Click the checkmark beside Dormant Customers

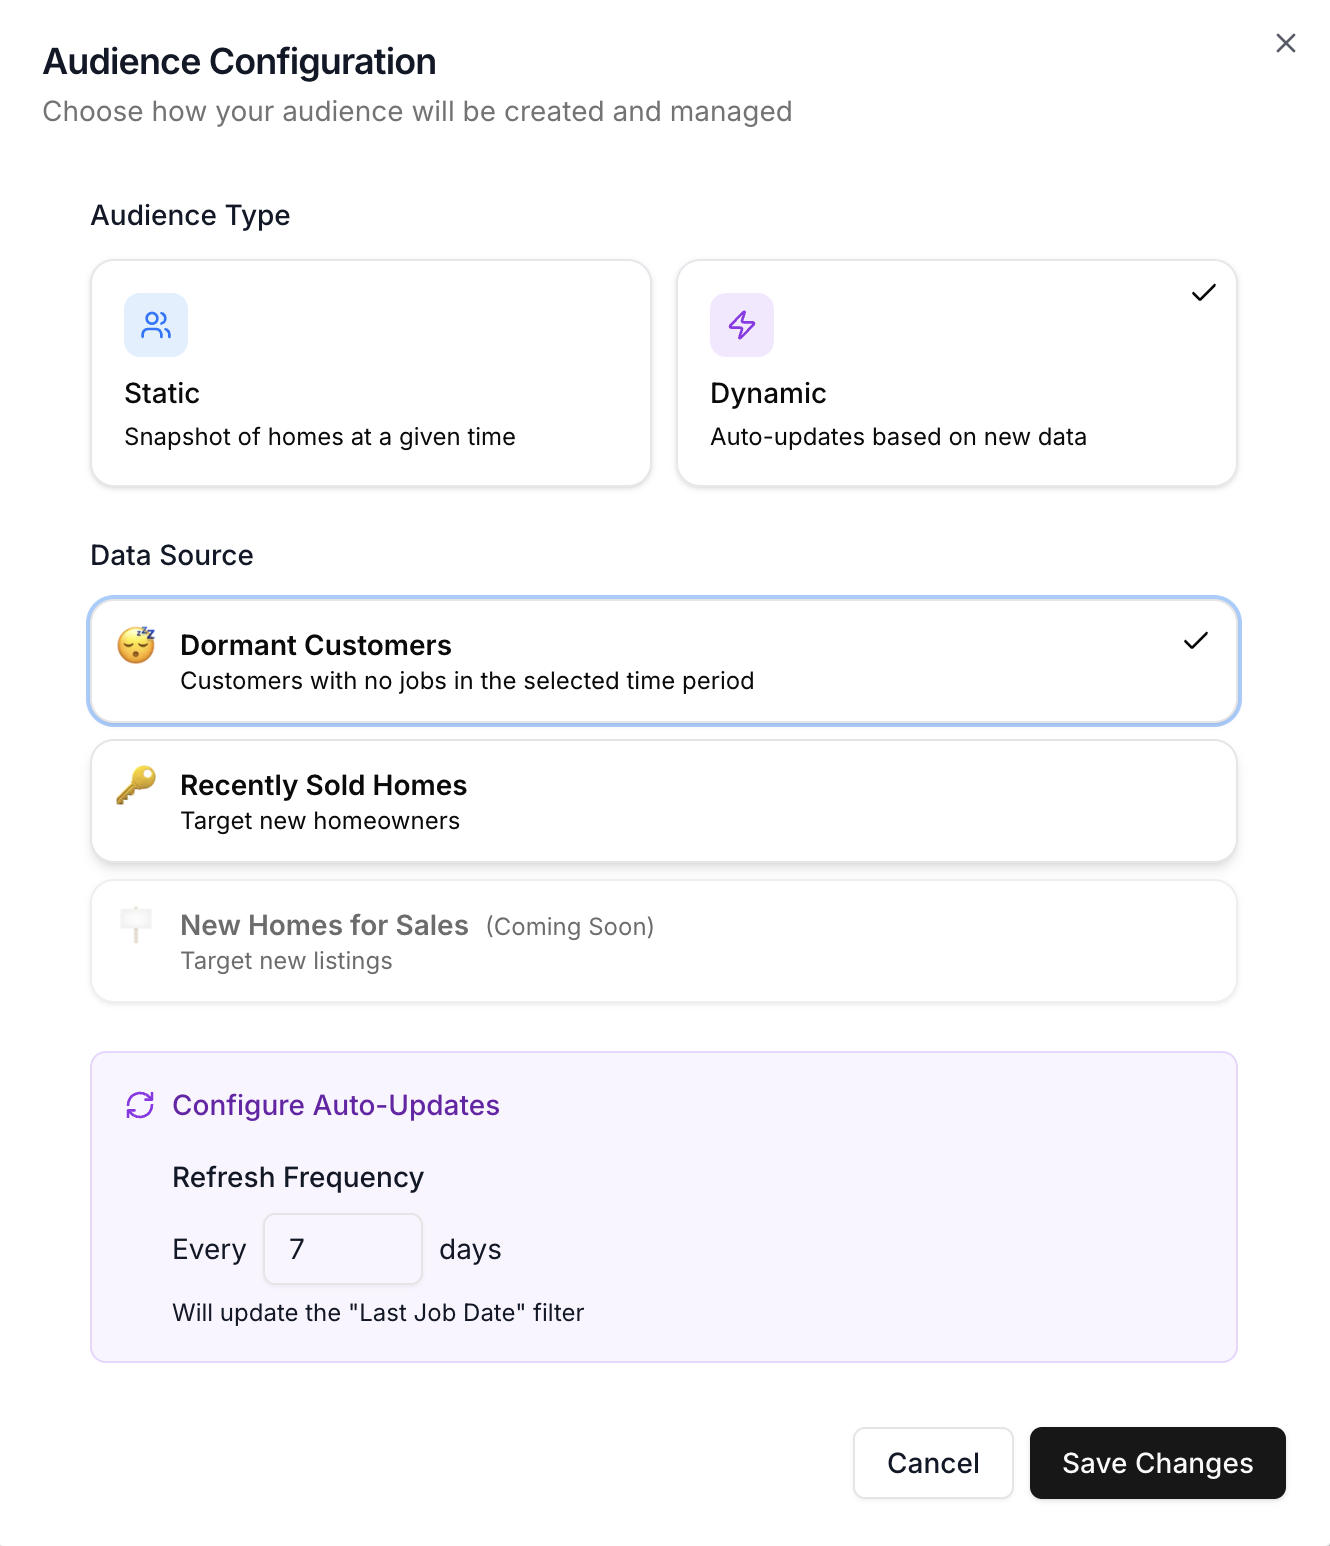point(1196,641)
